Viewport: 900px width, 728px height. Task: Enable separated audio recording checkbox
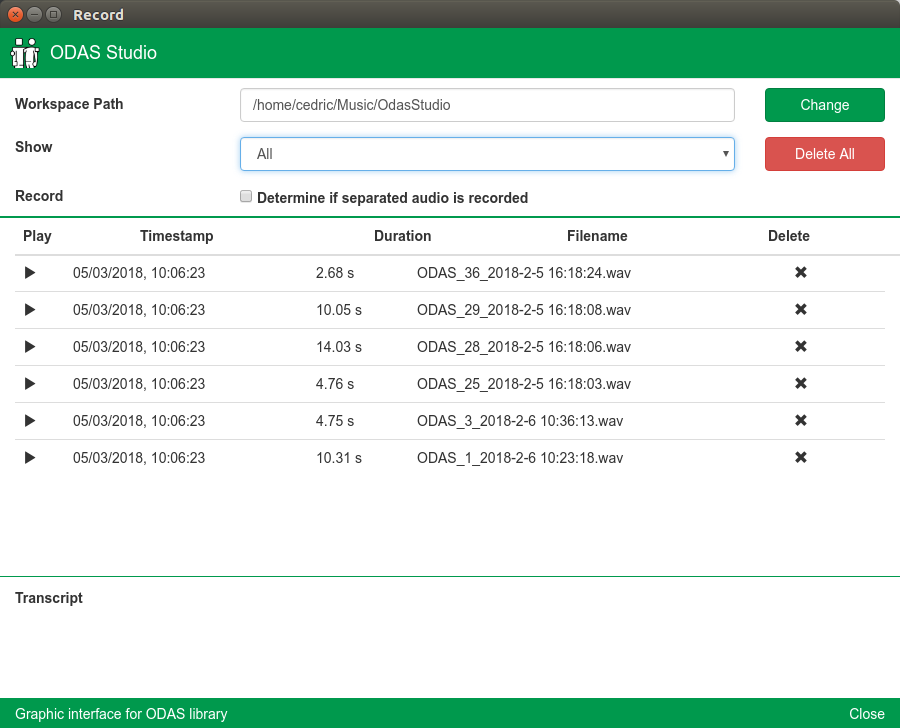(246, 196)
